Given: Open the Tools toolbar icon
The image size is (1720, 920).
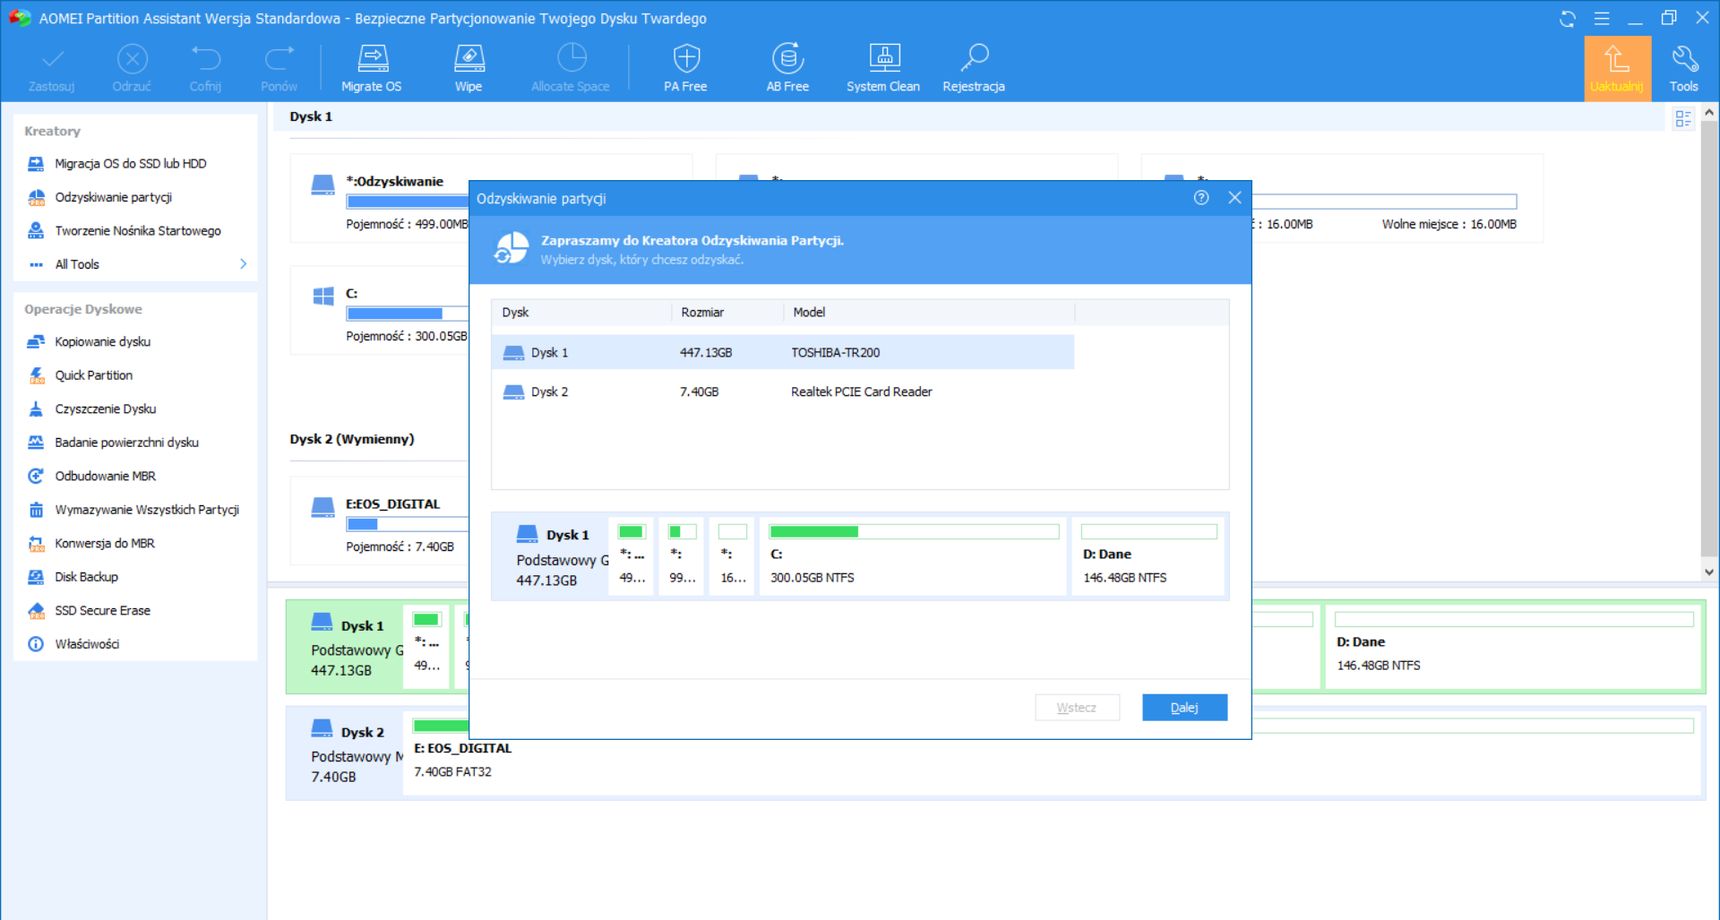Looking at the screenshot, I should coord(1684,68).
